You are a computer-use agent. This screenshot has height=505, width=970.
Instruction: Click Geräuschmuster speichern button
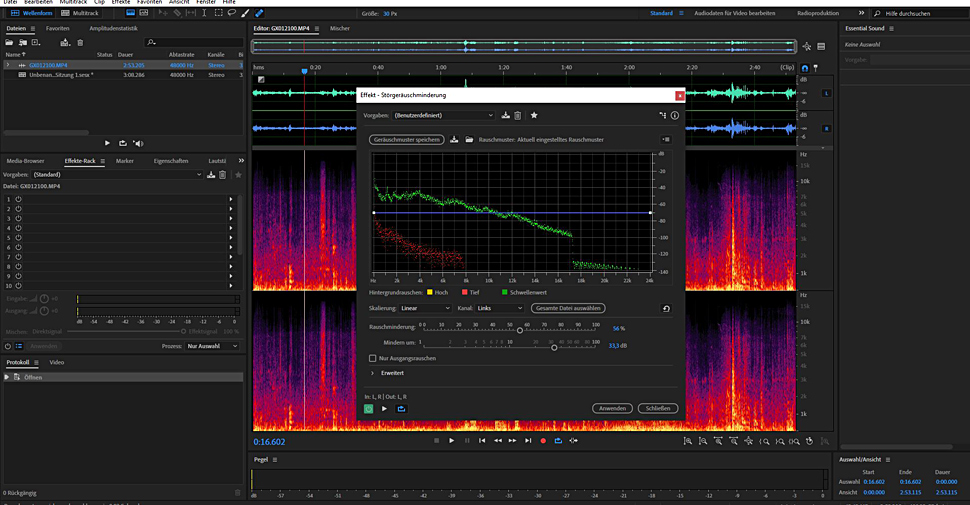point(406,140)
